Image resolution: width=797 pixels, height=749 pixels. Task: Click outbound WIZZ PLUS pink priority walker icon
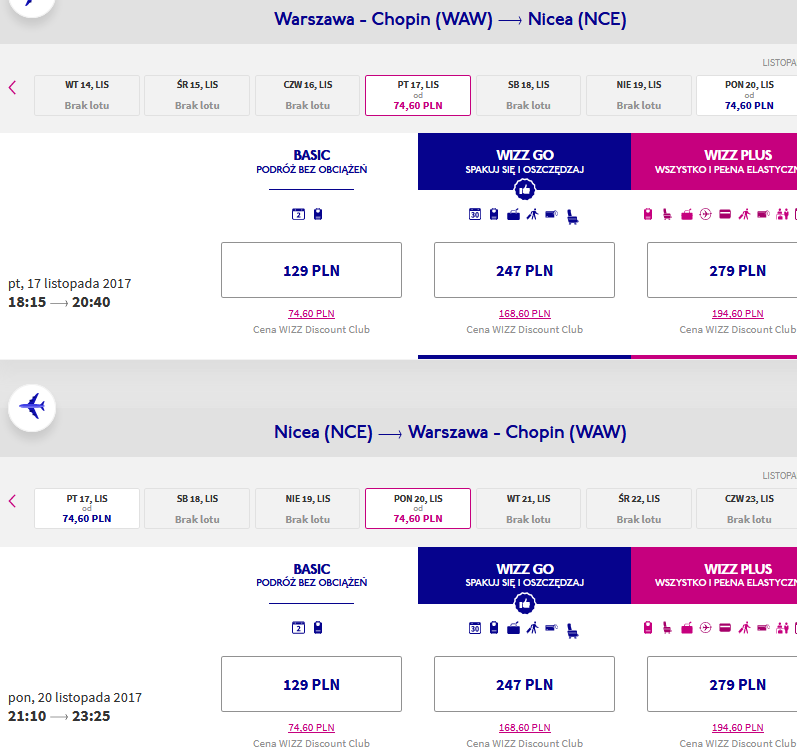pos(744,214)
